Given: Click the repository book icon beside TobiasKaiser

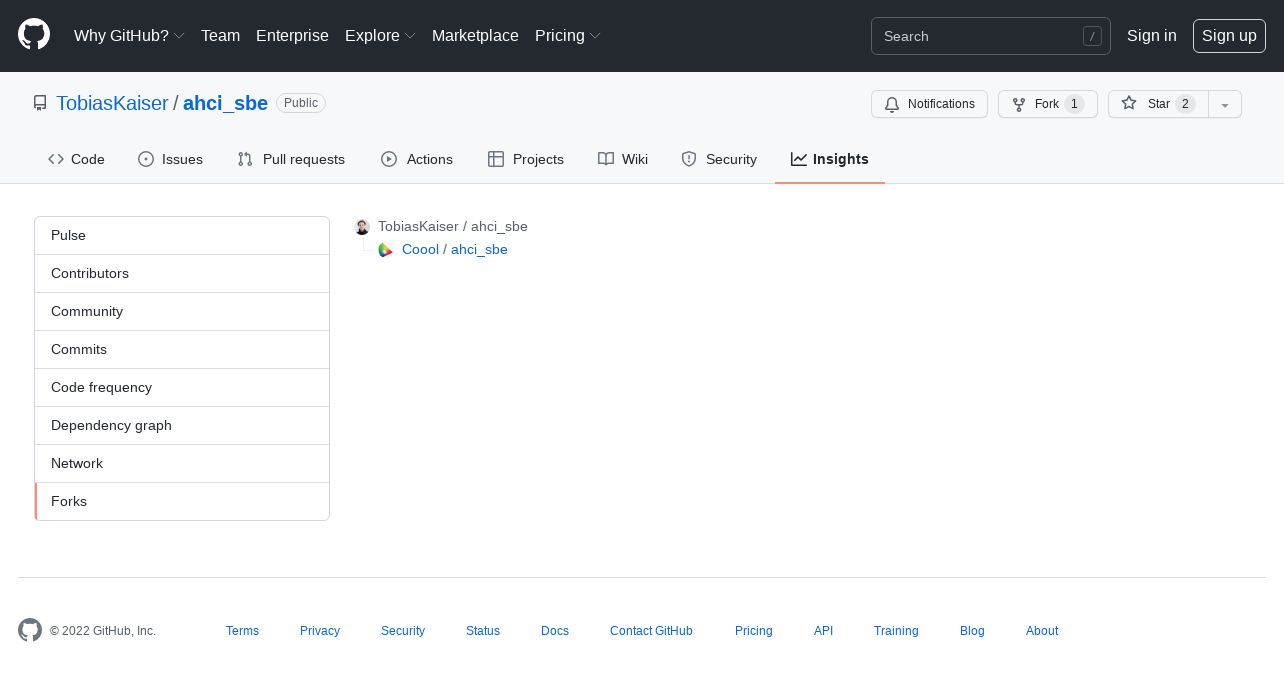Looking at the screenshot, I should point(40,103).
